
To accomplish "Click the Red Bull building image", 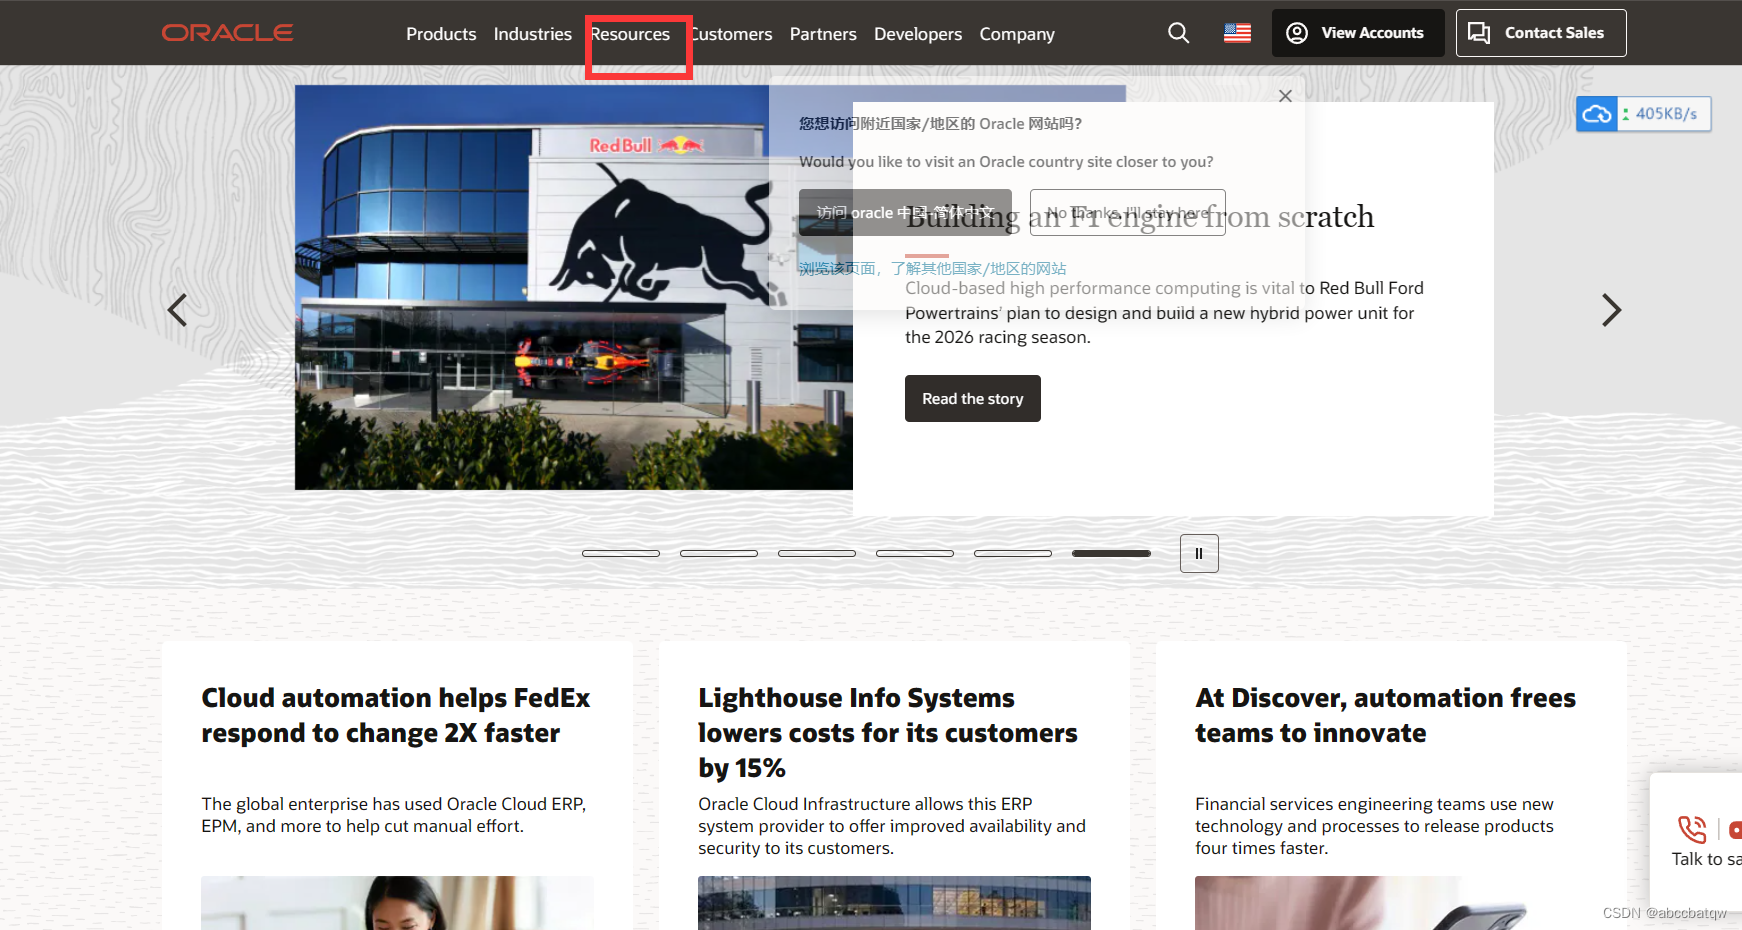I will (574, 287).
